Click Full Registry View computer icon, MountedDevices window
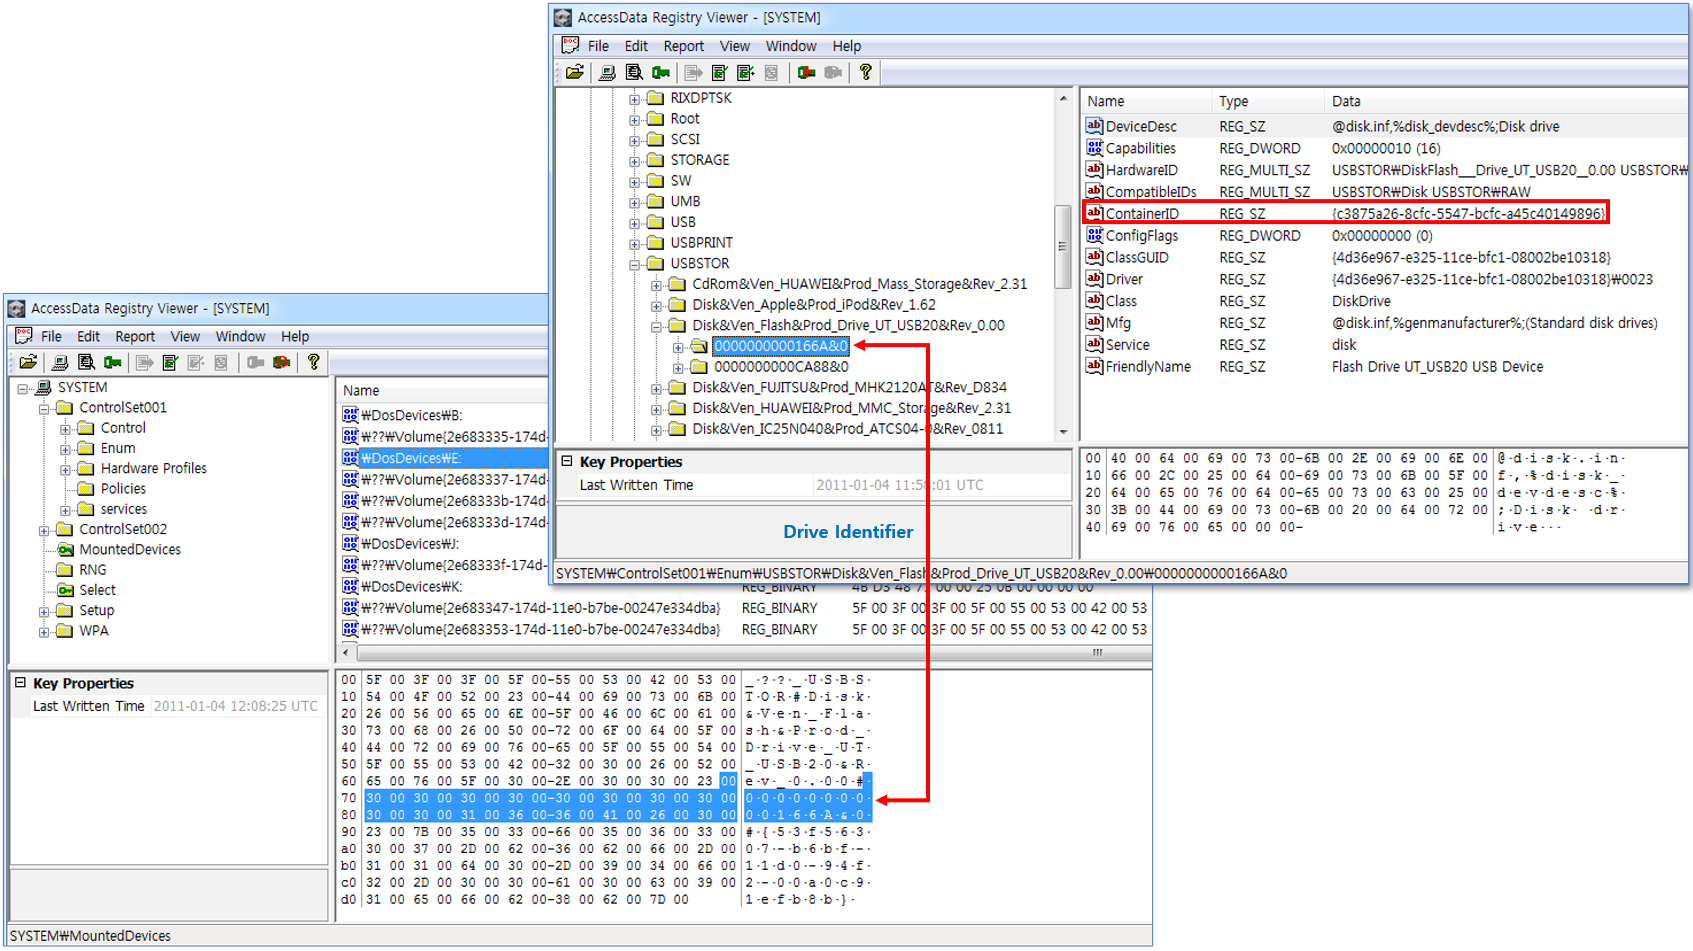 [x=60, y=362]
